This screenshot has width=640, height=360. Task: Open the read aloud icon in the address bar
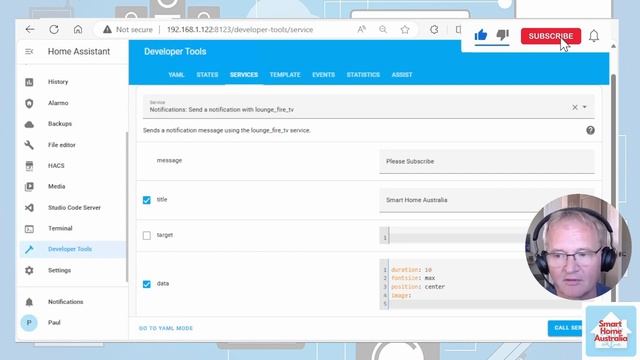(x=362, y=29)
